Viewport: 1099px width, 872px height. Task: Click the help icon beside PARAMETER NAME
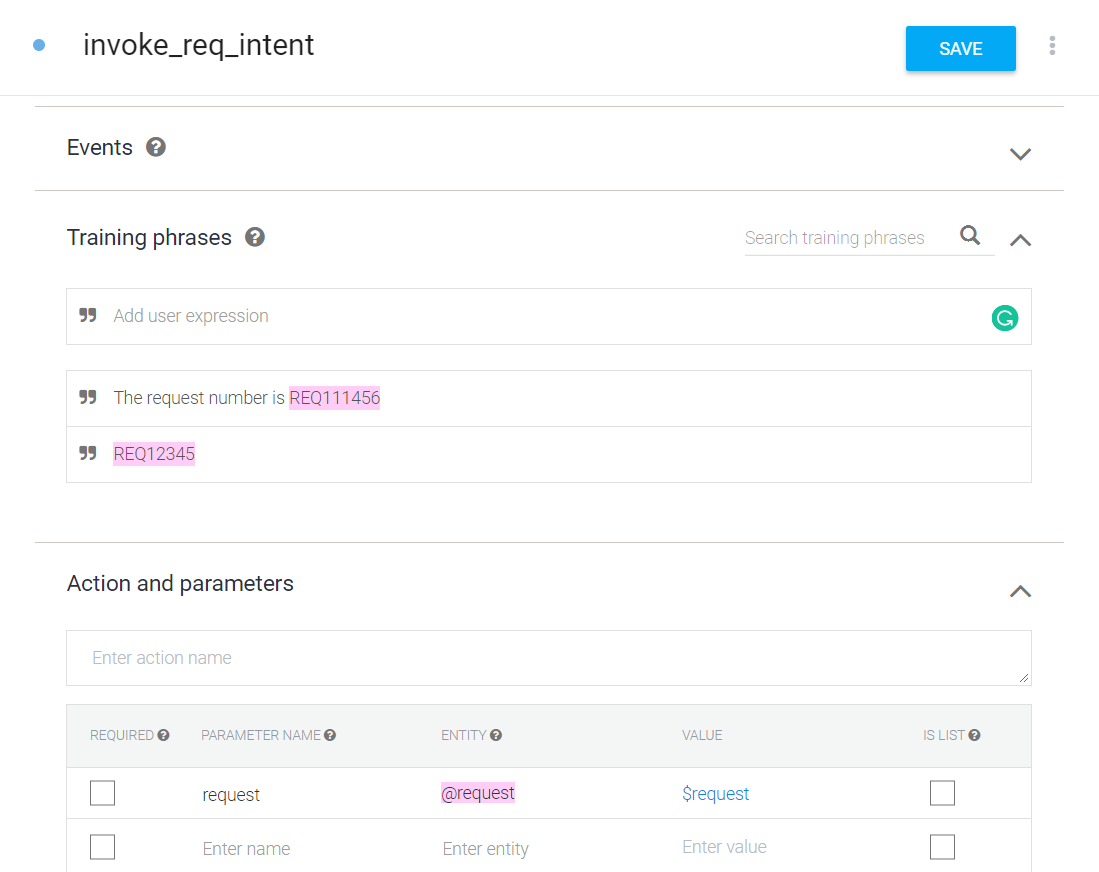[x=330, y=735]
